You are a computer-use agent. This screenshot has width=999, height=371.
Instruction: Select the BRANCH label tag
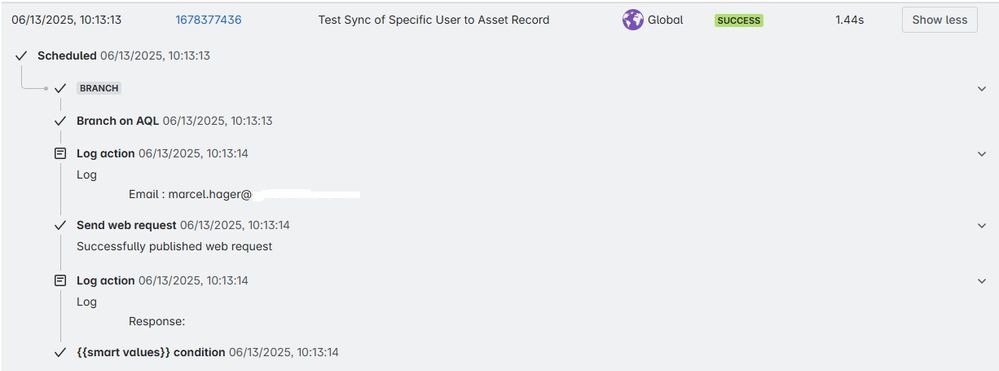pos(99,89)
